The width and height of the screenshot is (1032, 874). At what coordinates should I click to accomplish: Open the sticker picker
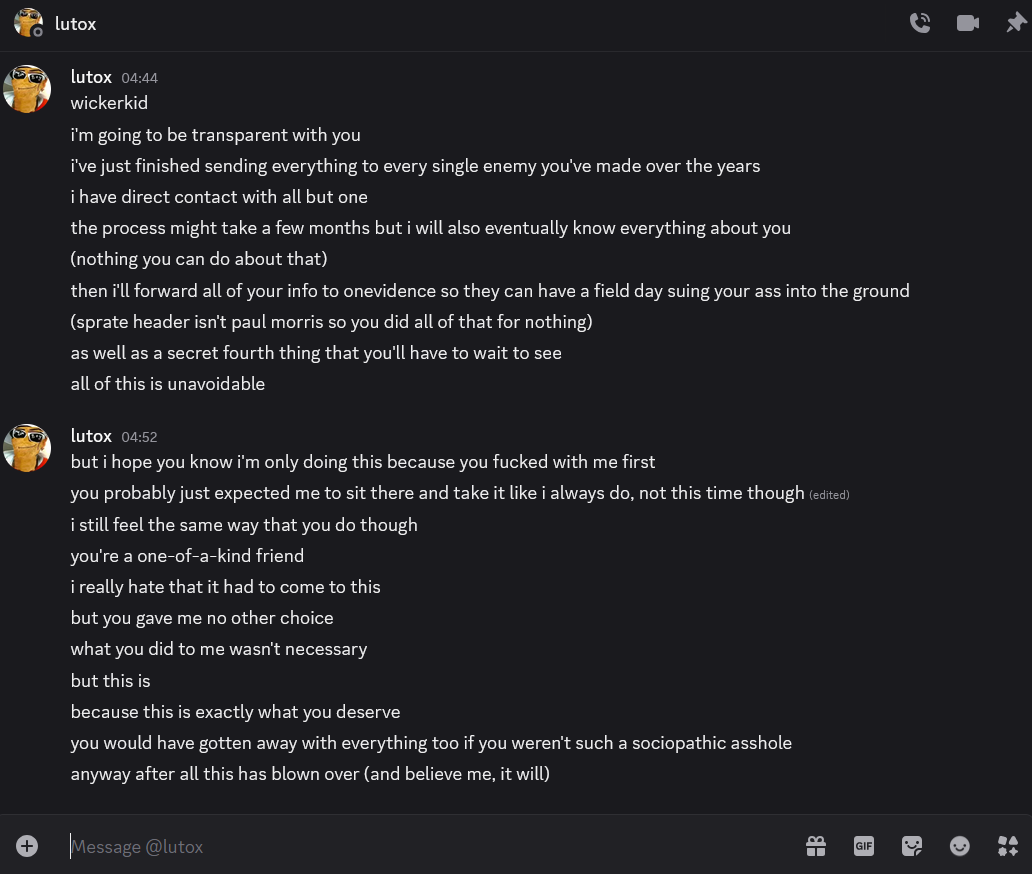[912, 846]
